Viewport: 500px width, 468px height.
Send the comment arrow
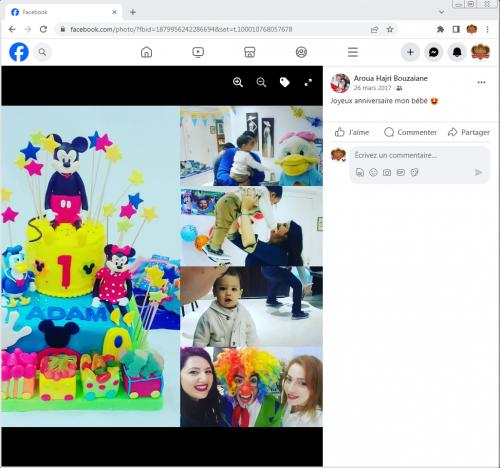[x=478, y=172]
